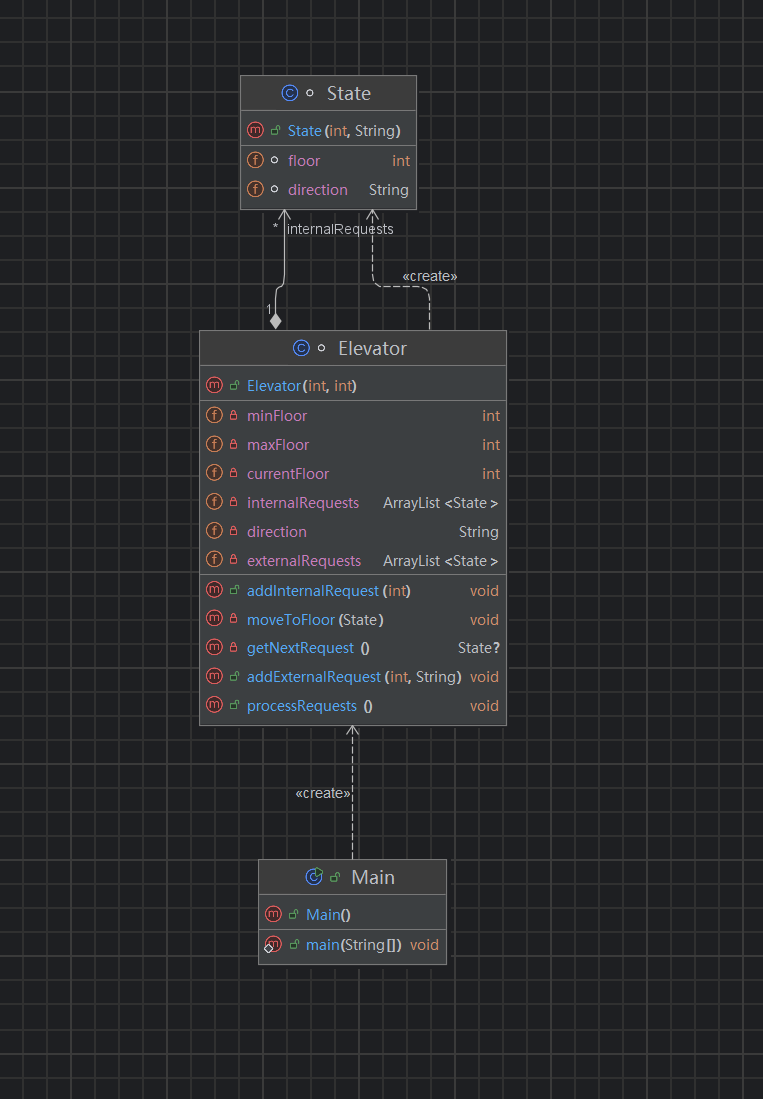Click the Main() constructor row
The width and height of the screenshot is (763, 1099).
tap(352, 915)
